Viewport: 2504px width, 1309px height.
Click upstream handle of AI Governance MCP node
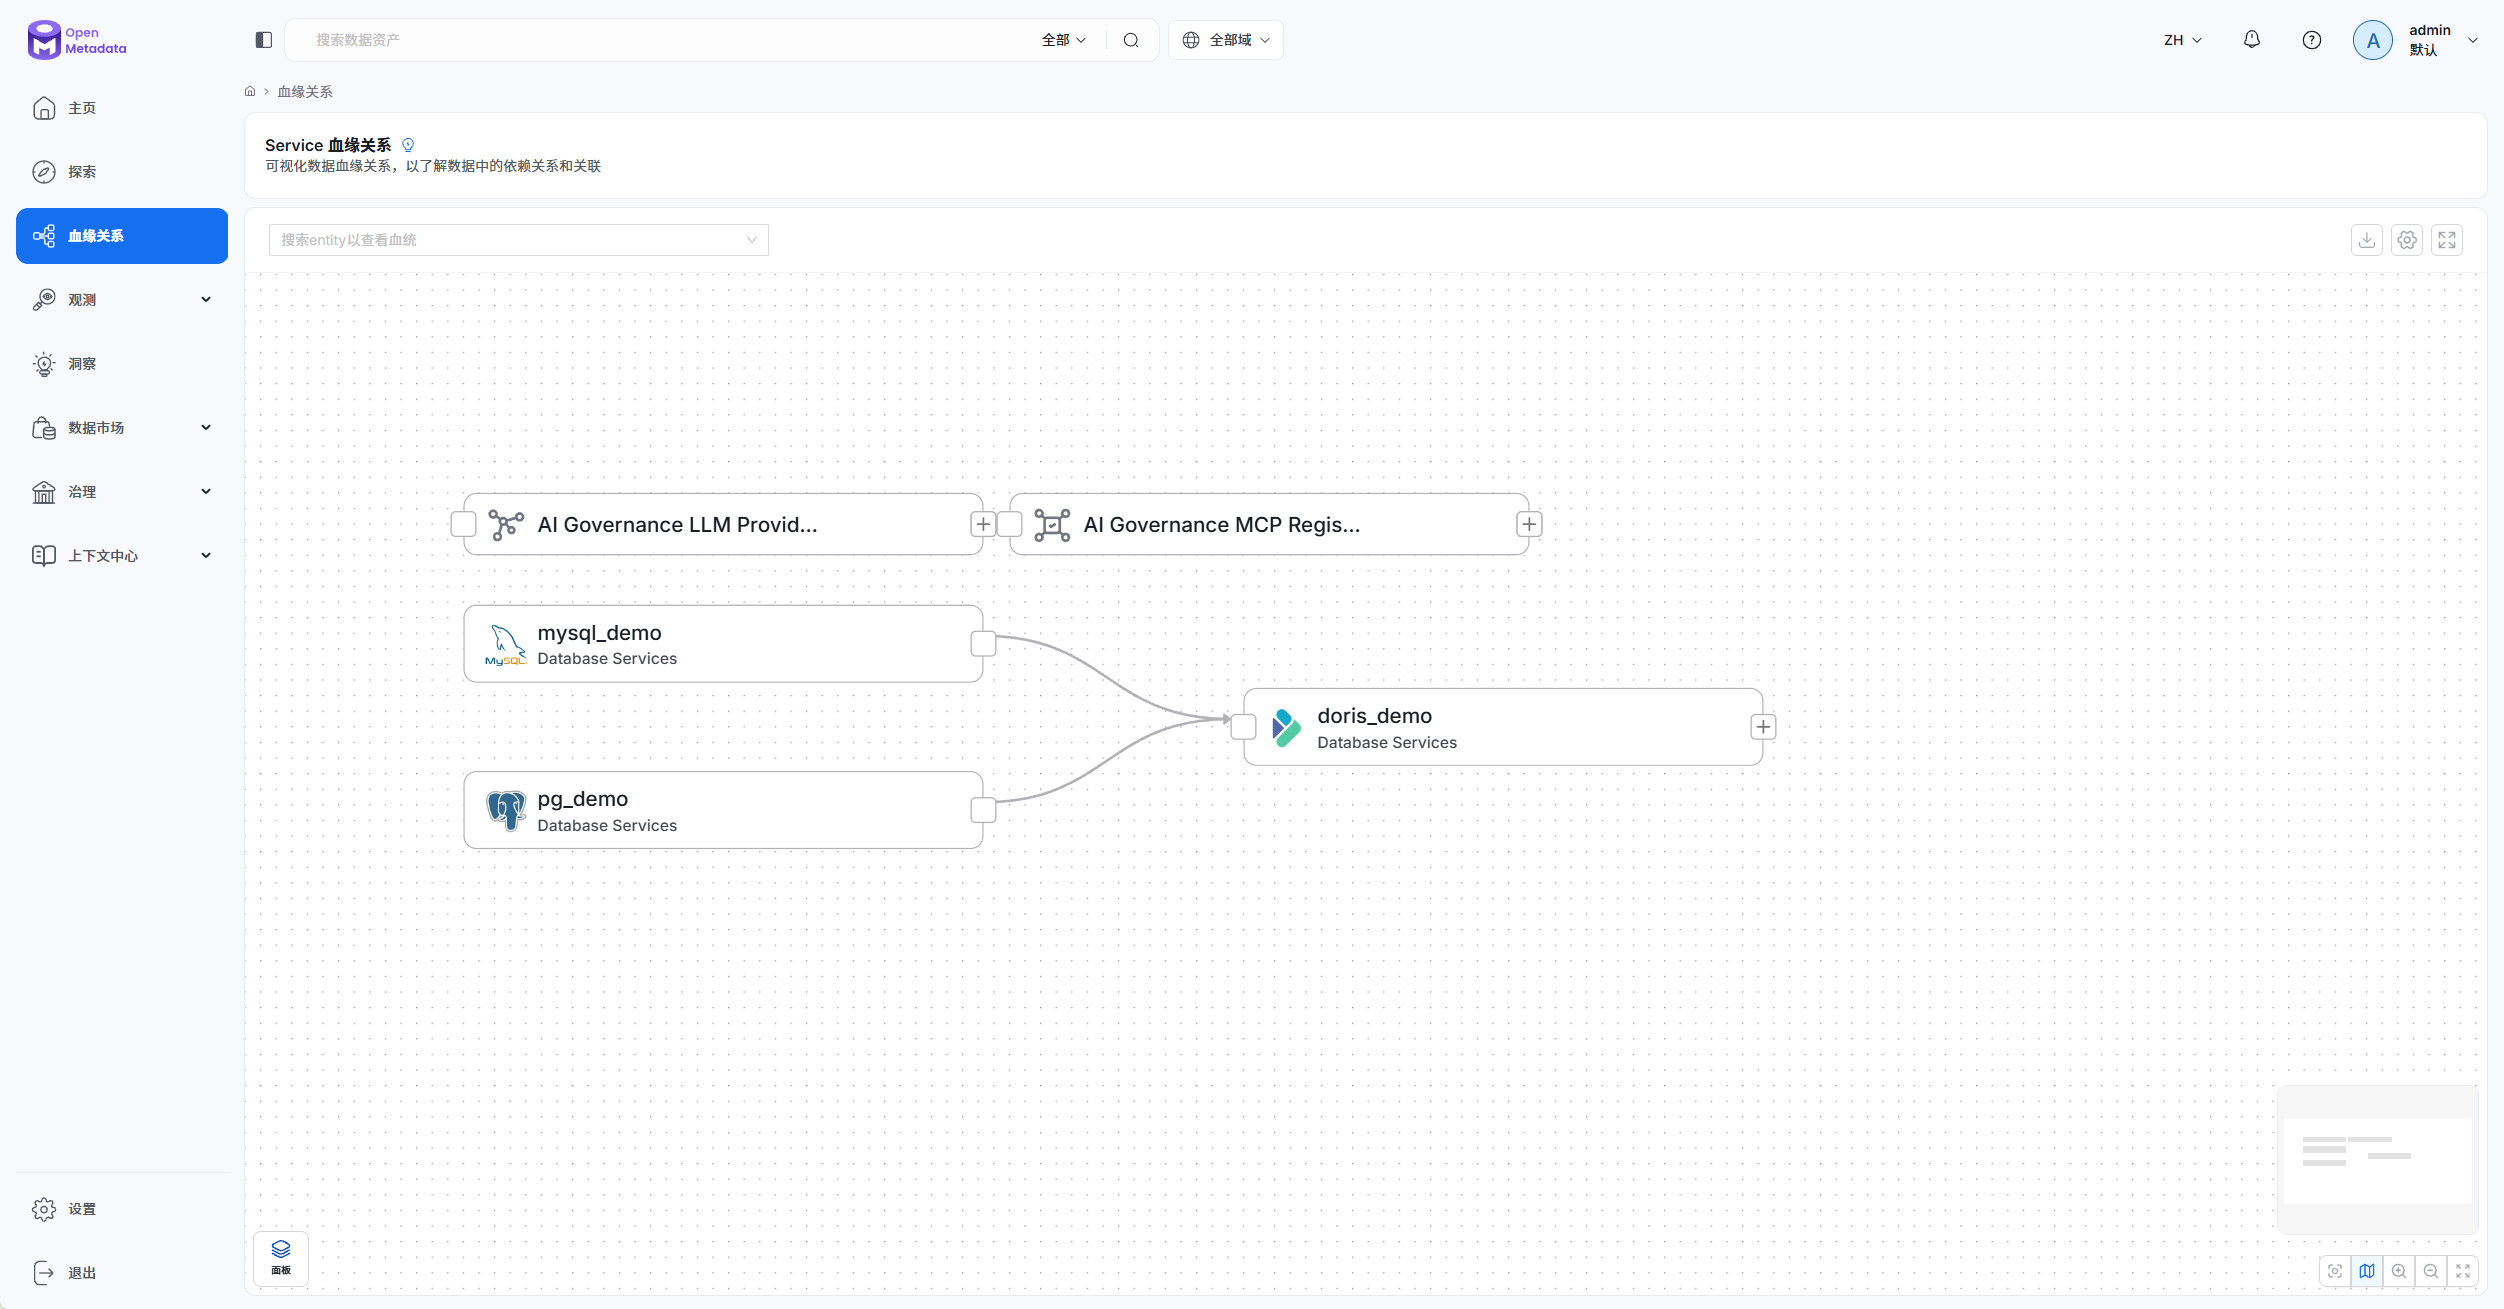pos(1010,524)
